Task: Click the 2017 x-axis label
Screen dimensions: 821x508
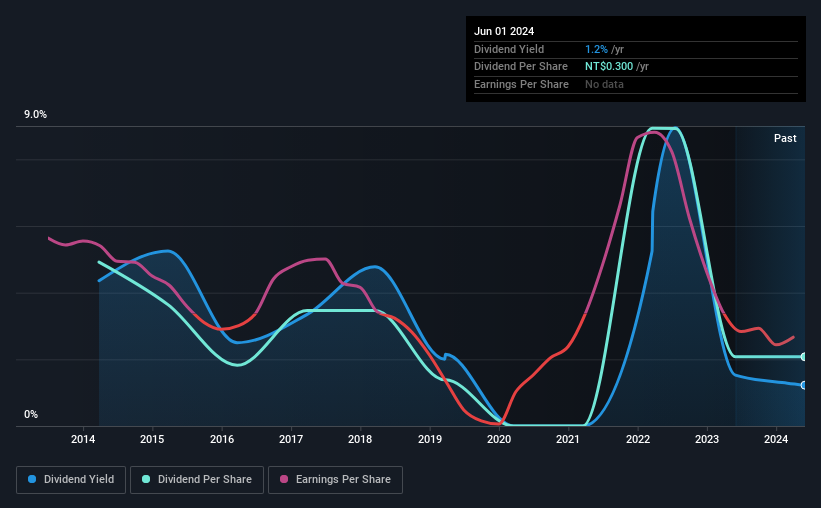Action: pyautogui.click(x=291, y=439)
